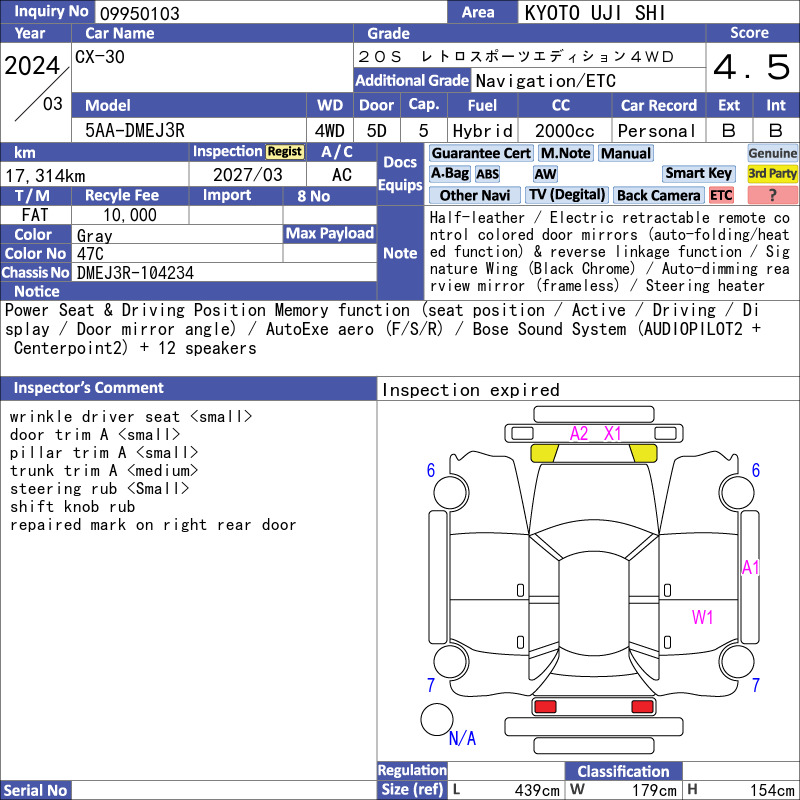Click the Back Camera badge
The image size is (800, 800).
658,195
